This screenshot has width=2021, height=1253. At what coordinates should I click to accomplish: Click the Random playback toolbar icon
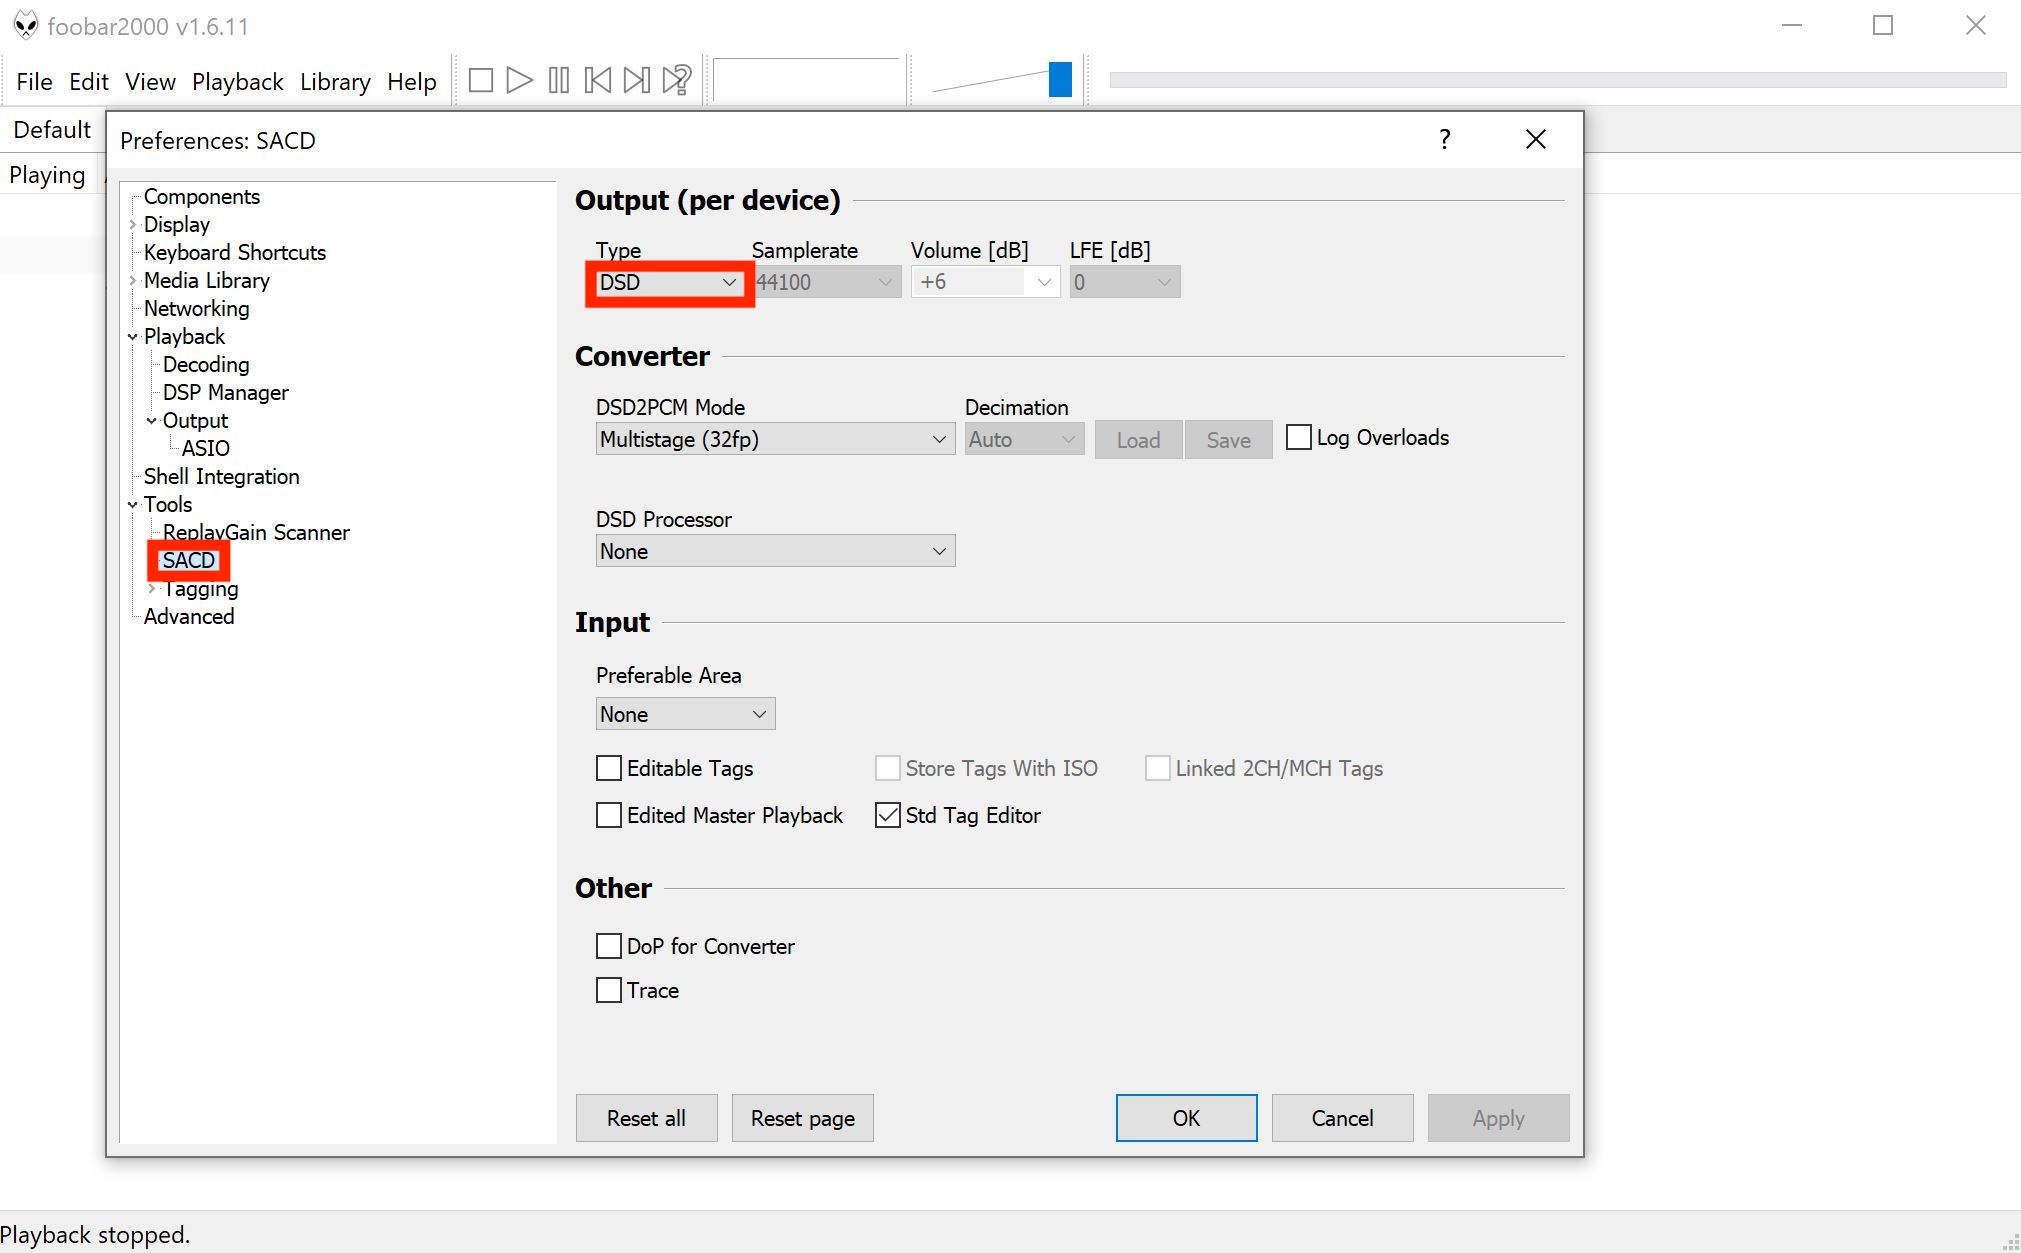pyautogui.click(x=677, y=80)
